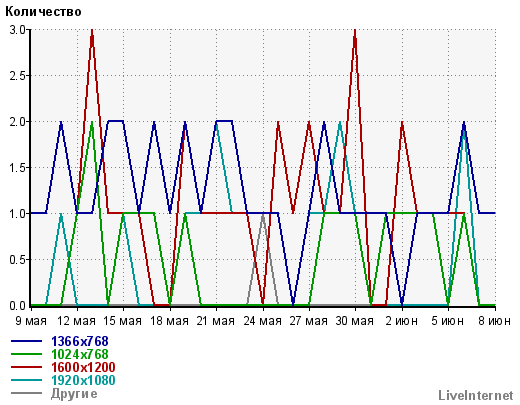Click the 9 мая date label
Image resolution: width=520 pixels, height=405 pixels.
(x=31, y=321)
